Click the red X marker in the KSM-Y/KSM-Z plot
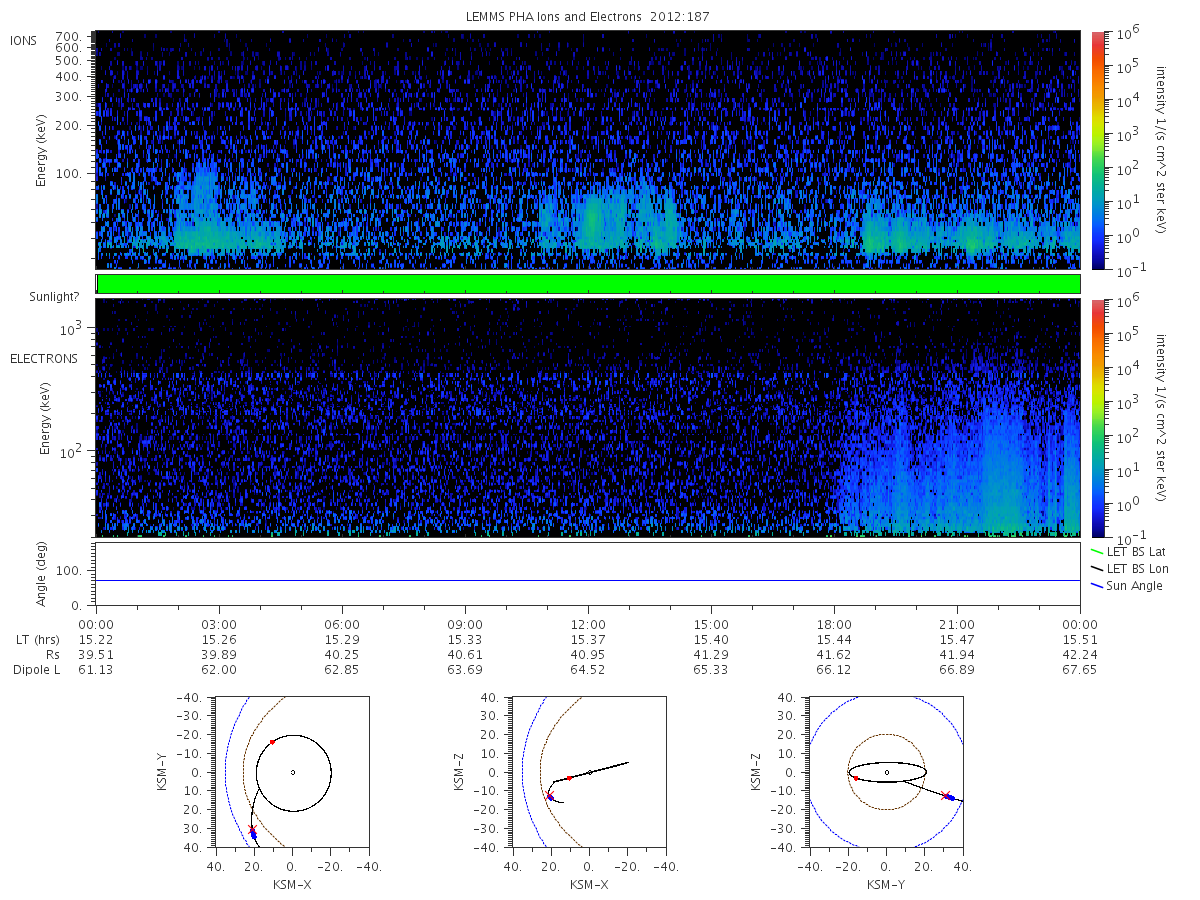Image resolution: width=1200 pixels, height=900 pixels. click(x=945, y=795)
